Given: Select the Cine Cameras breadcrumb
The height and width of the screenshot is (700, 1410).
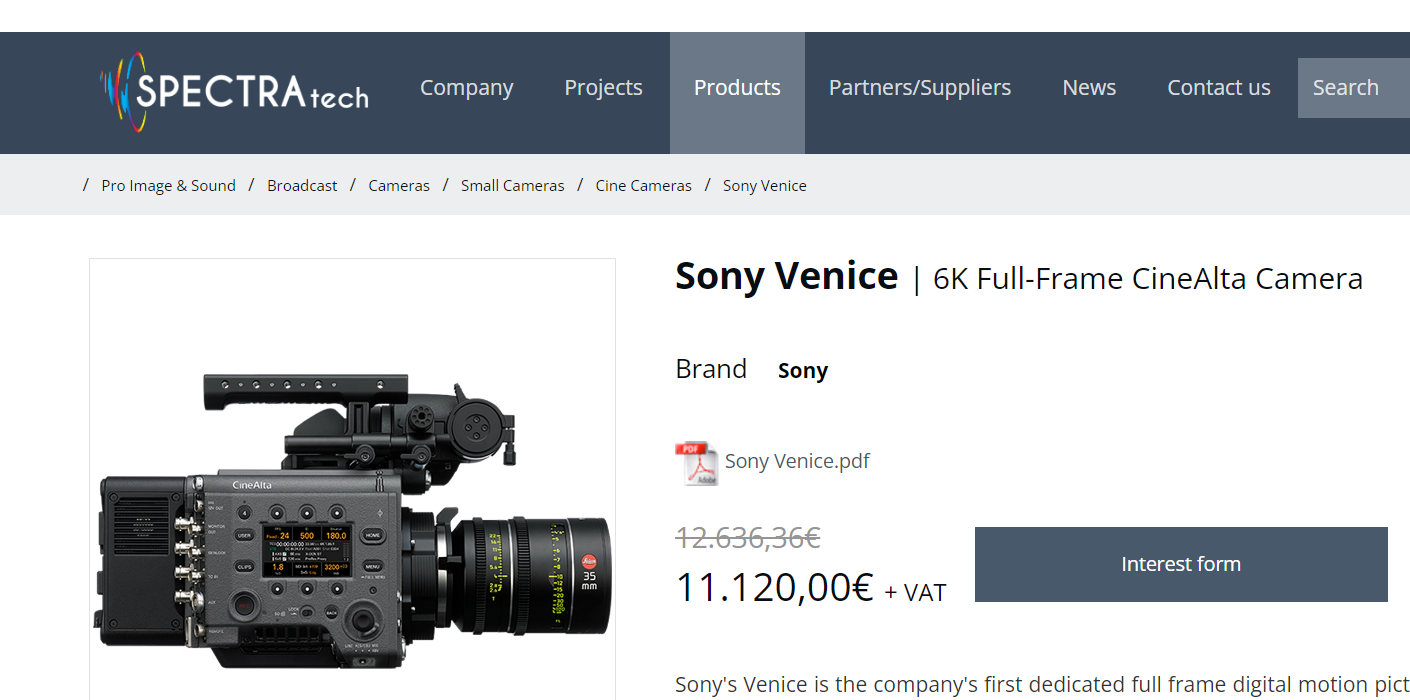Looking at the screenshot, I should click(x=643, y=186).
